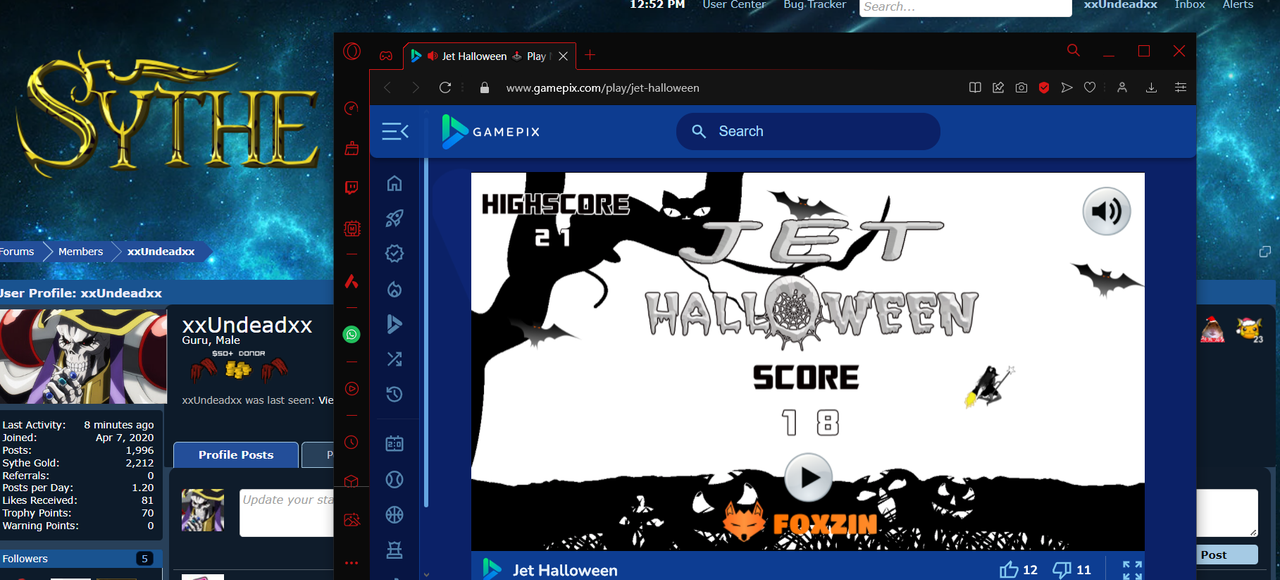Open the Downloads icon in browser toolbar
This screenshot has height=580, width=1280.
pyautogui.click(x=1152, y=88)
